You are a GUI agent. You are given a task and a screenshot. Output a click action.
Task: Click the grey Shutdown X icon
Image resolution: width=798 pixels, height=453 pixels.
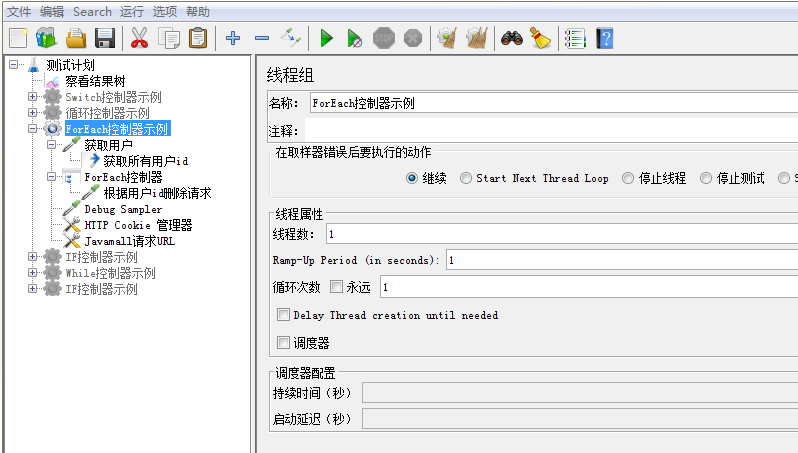pos(413,38)
